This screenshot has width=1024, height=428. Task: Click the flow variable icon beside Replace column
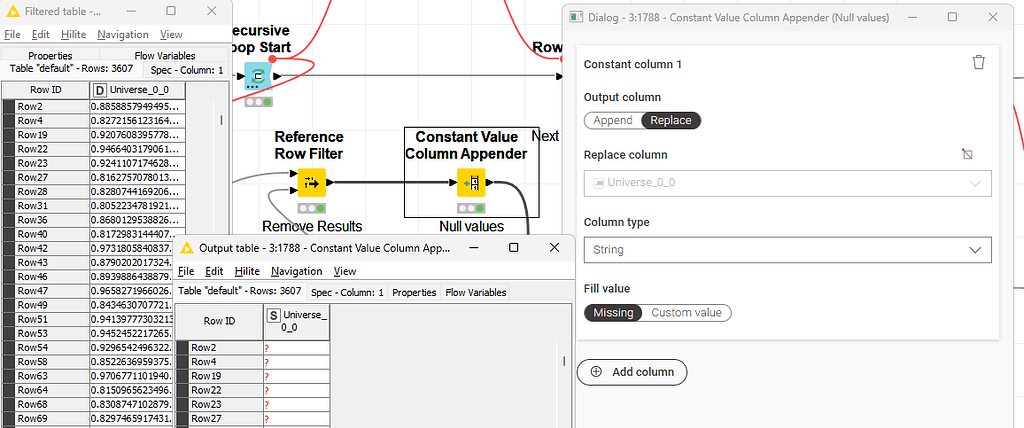click(967, 155)
